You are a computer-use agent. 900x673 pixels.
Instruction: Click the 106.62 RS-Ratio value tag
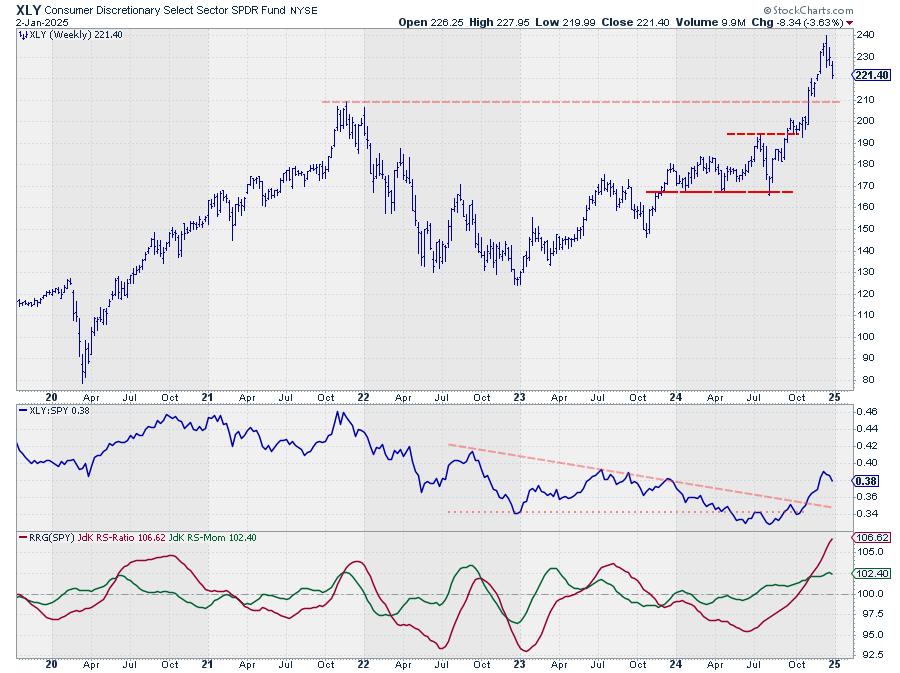872,538
